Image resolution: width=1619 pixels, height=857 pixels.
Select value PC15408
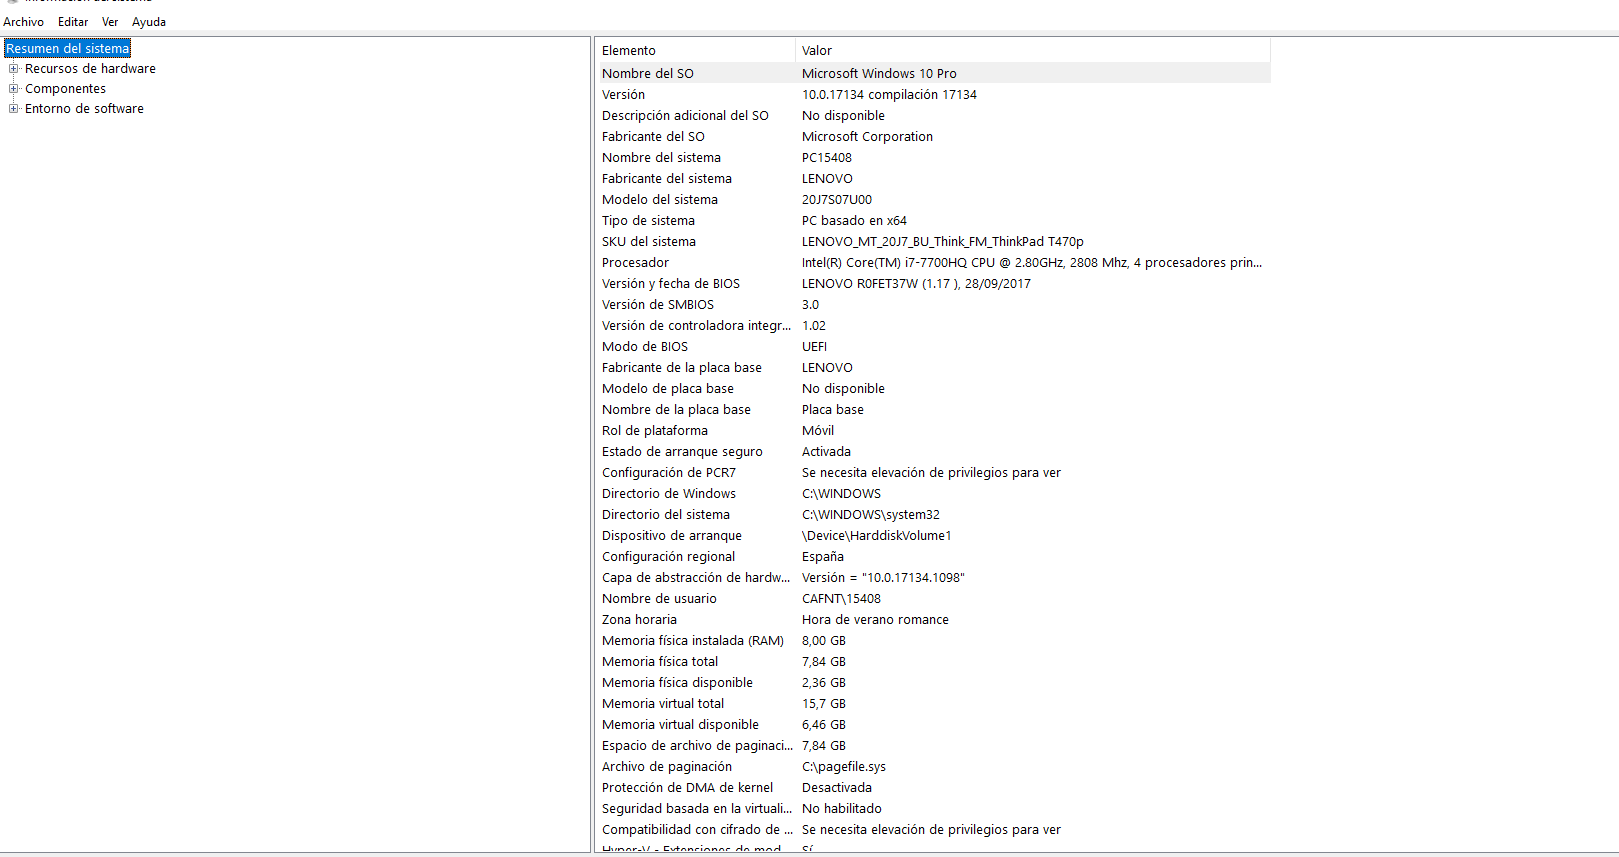(827, 157)
